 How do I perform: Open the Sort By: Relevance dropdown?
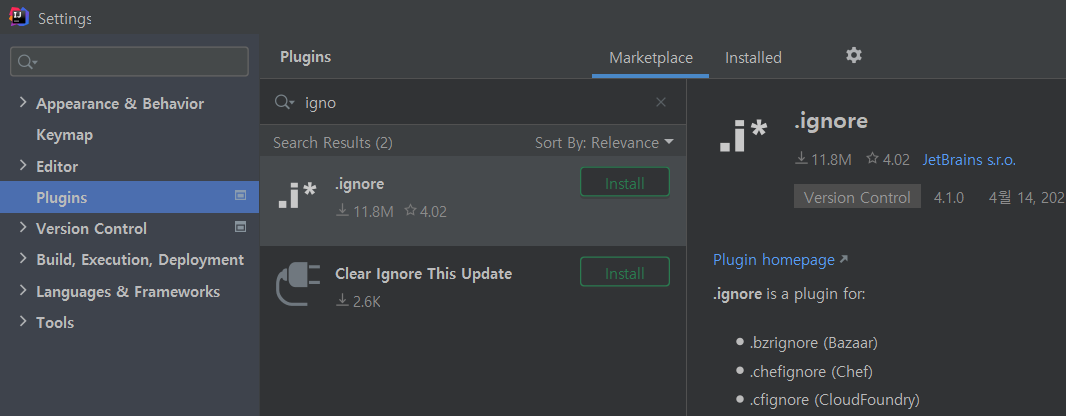tap(604, 143)
